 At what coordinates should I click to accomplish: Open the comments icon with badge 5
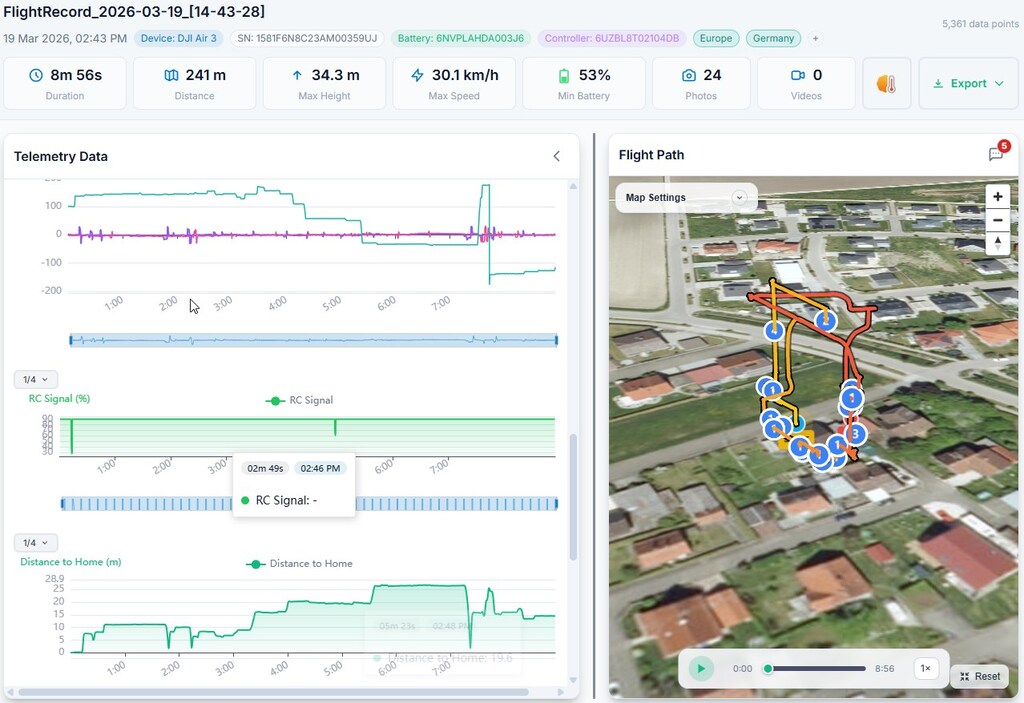(x=996, y=154)
